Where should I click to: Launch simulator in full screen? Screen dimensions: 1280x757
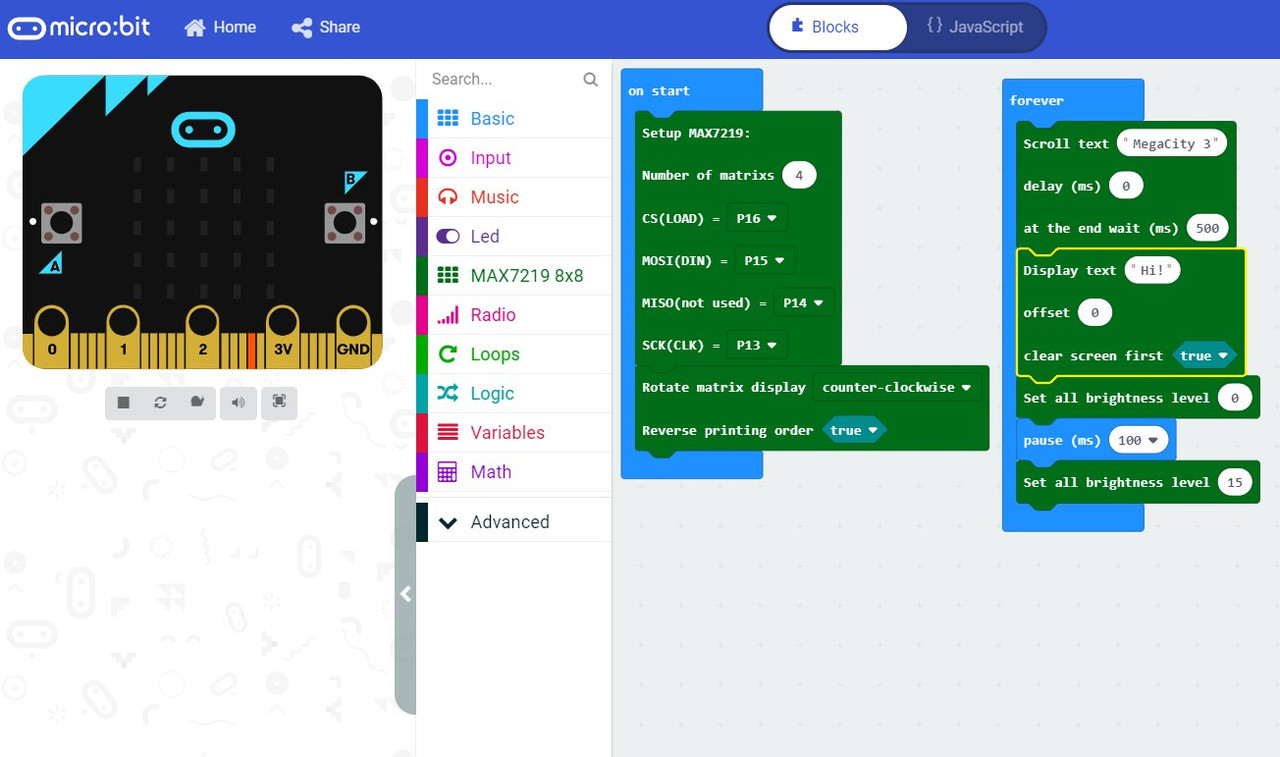279,402
